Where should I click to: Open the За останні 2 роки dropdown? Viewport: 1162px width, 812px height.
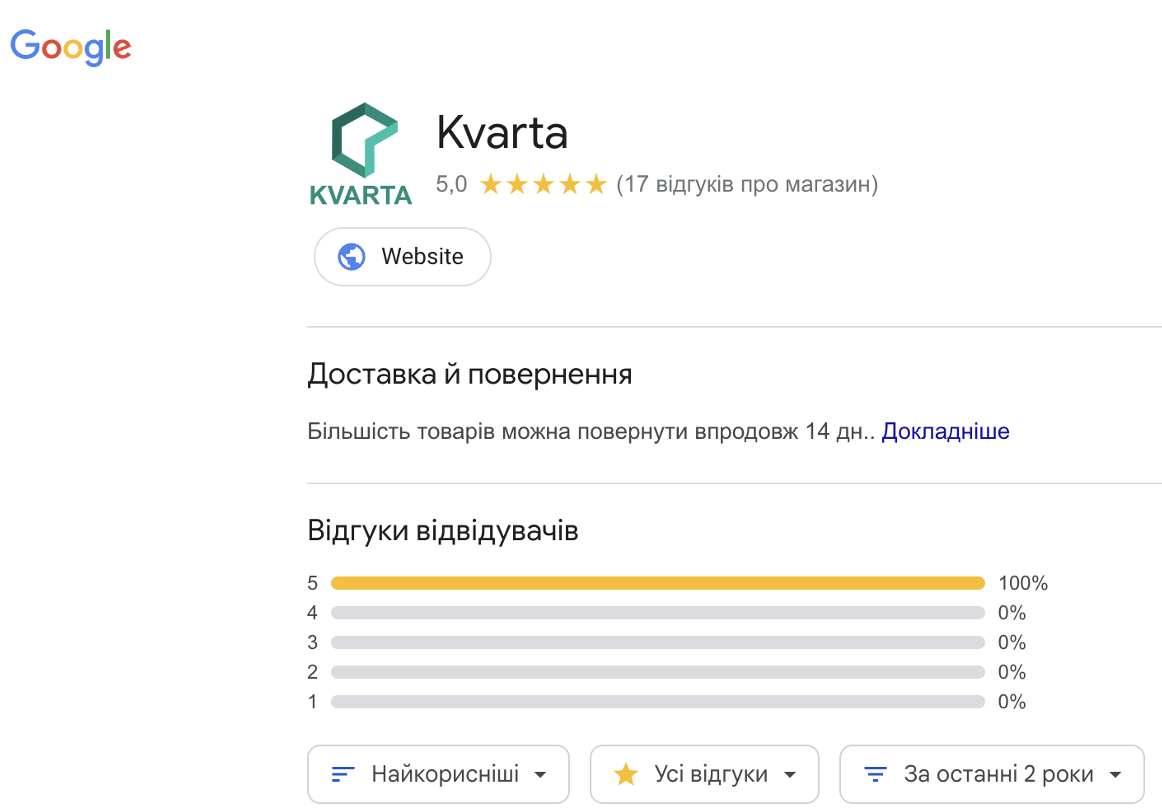992,774
